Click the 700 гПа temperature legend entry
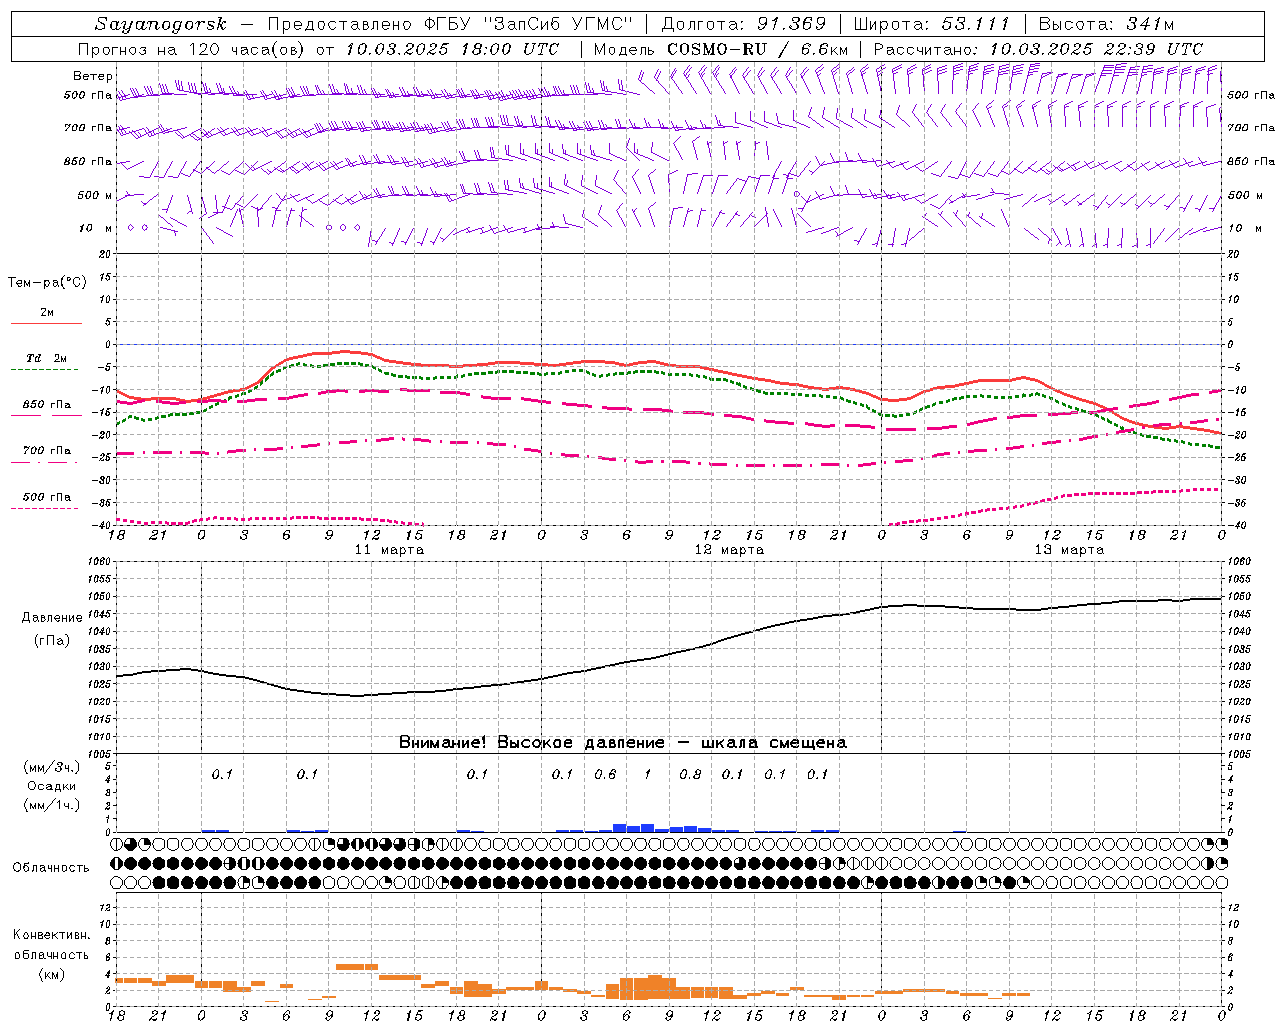Viewport: 1280px width, 1024px height. (47, 451)
